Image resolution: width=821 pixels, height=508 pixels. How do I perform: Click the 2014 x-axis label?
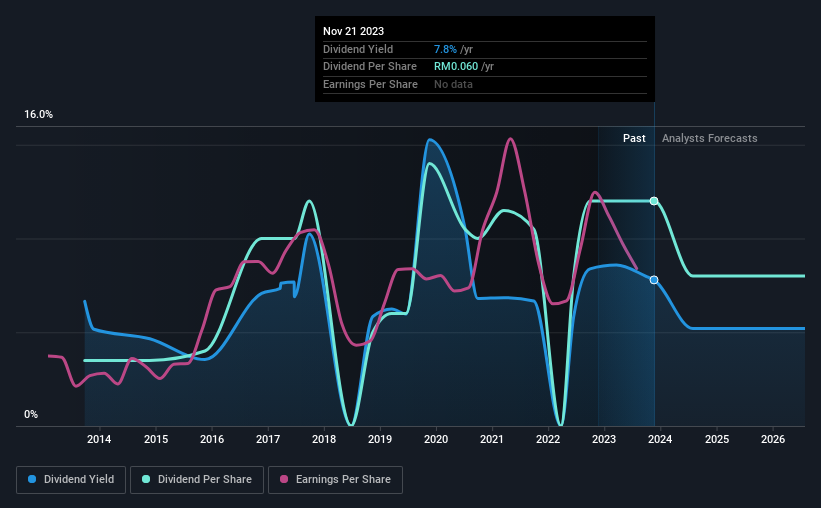pos(99,439)
